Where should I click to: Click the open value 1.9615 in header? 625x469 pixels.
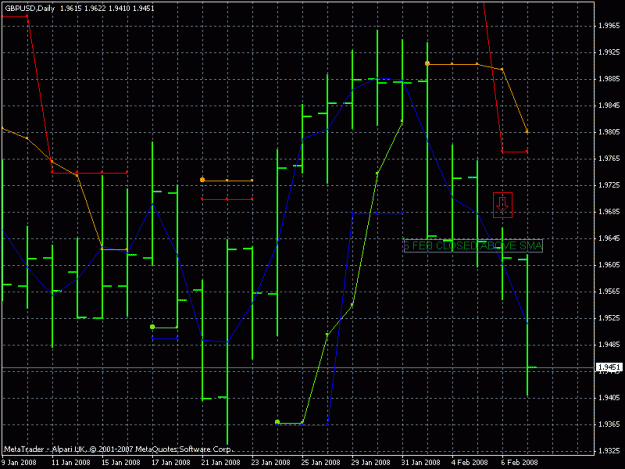tap(71, 8)
